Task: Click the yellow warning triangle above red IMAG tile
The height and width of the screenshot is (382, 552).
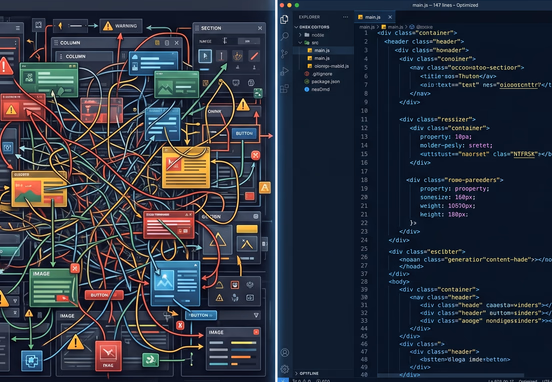Action: click(75, 342)
